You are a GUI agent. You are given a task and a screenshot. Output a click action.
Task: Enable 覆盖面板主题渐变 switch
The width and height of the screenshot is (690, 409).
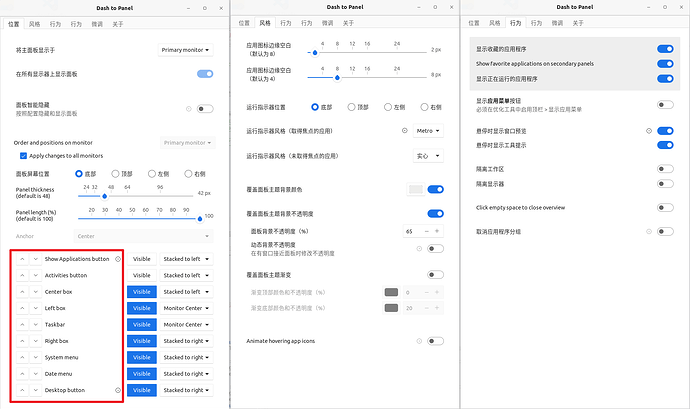tap(436, 275)
